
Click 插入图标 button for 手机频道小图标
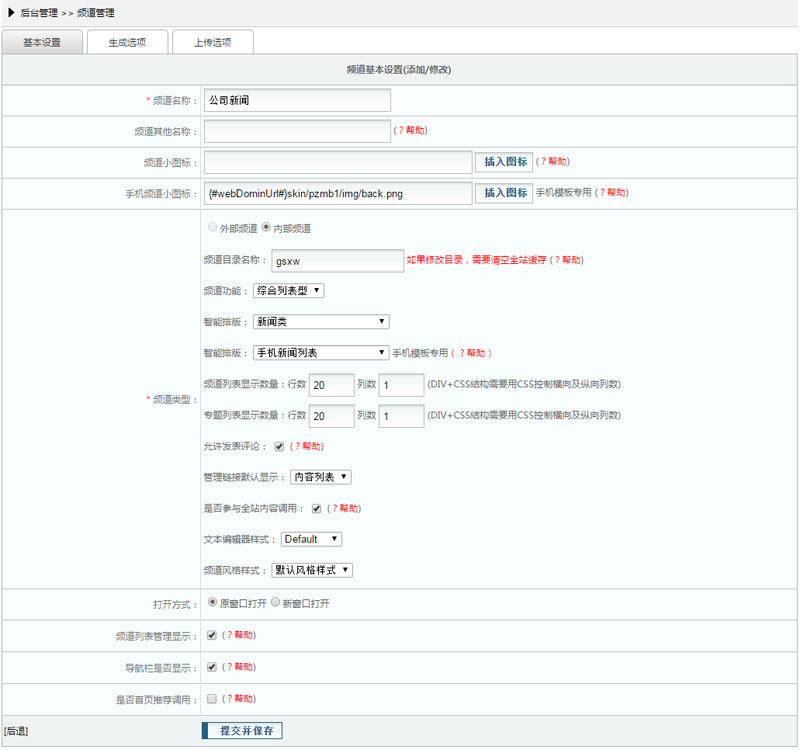[503, 193]
